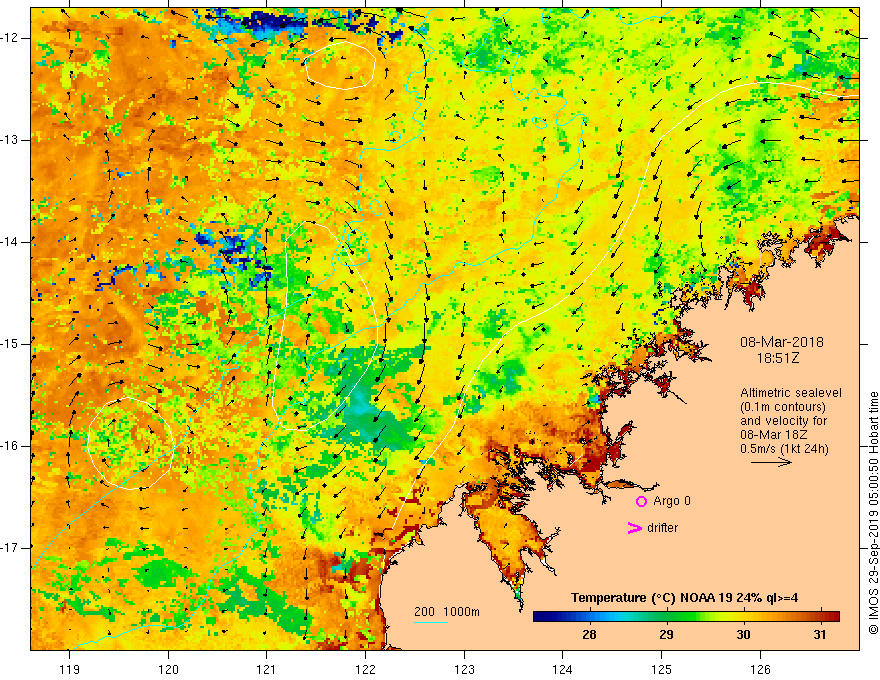Image resolution: width=880 pixels, height=680 pixels.
Task: Click longitude axis label 122
Action: [365, 669]
